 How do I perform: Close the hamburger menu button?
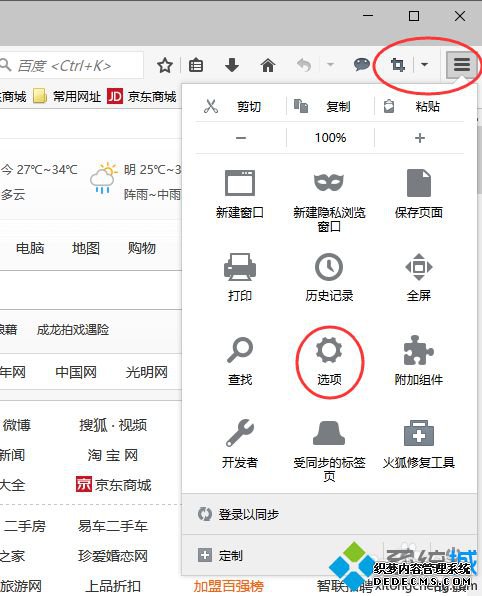click(x=461, y=65)
